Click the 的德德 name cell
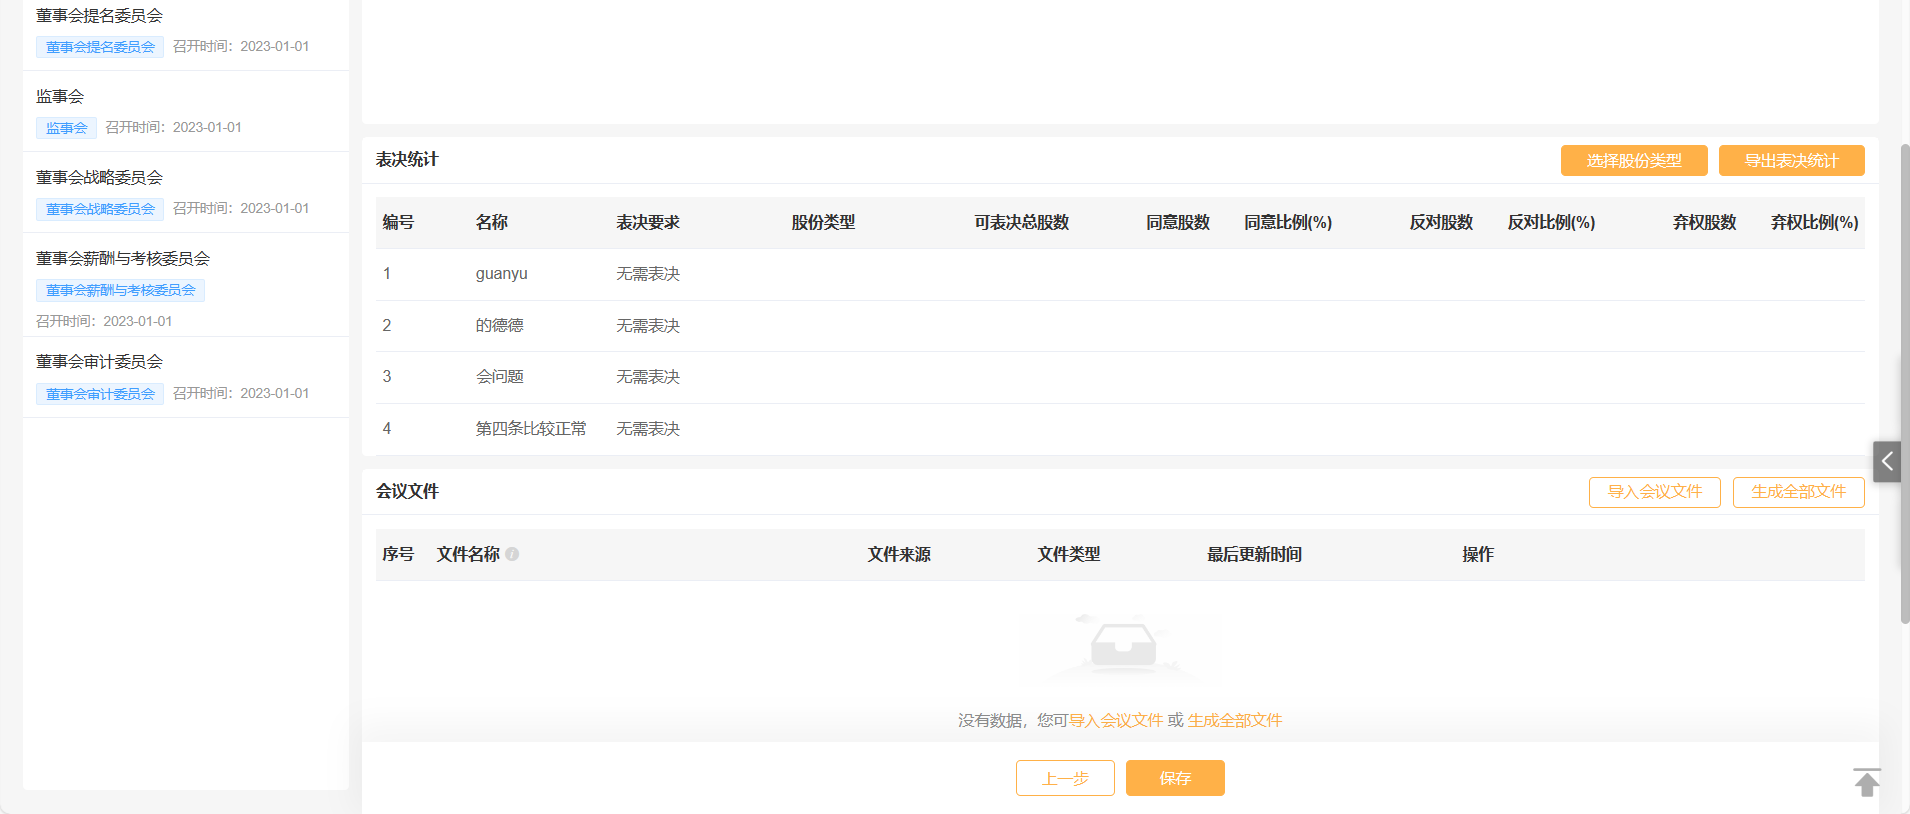 pyautogui.click(x=499, y=326)
